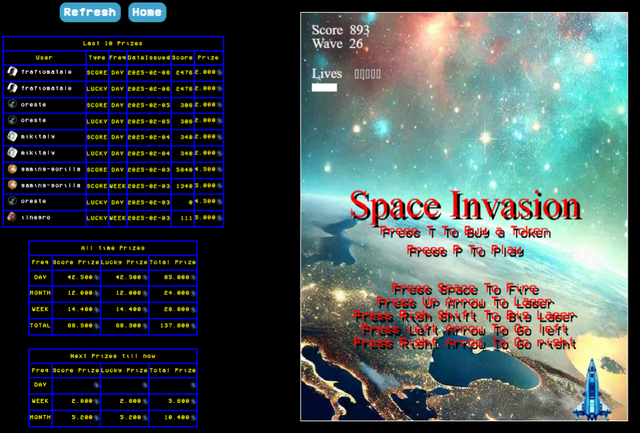Screen dimensions: 640x433
Task: Click token icon in All time DAY Lucky Prize
Action: click(x=144, y=278)
